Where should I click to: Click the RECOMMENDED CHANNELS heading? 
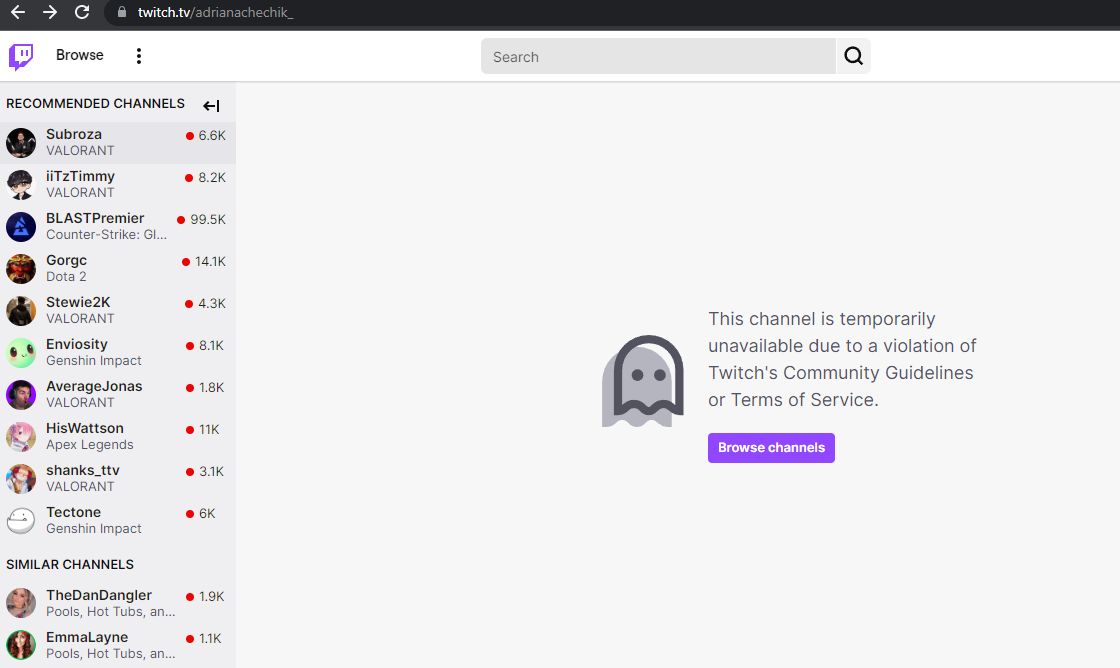pyautogui.click(x=96, y=104)
